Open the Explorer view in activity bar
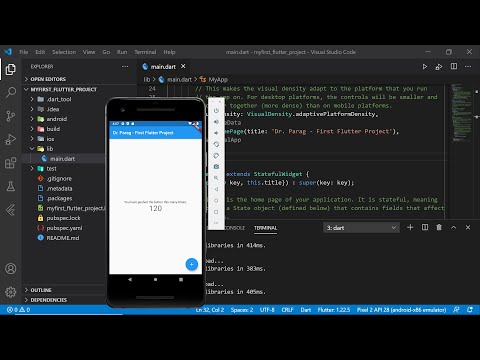Image resolution: width=480 pixels, height=360 pixels. click(x=11, y=69)
